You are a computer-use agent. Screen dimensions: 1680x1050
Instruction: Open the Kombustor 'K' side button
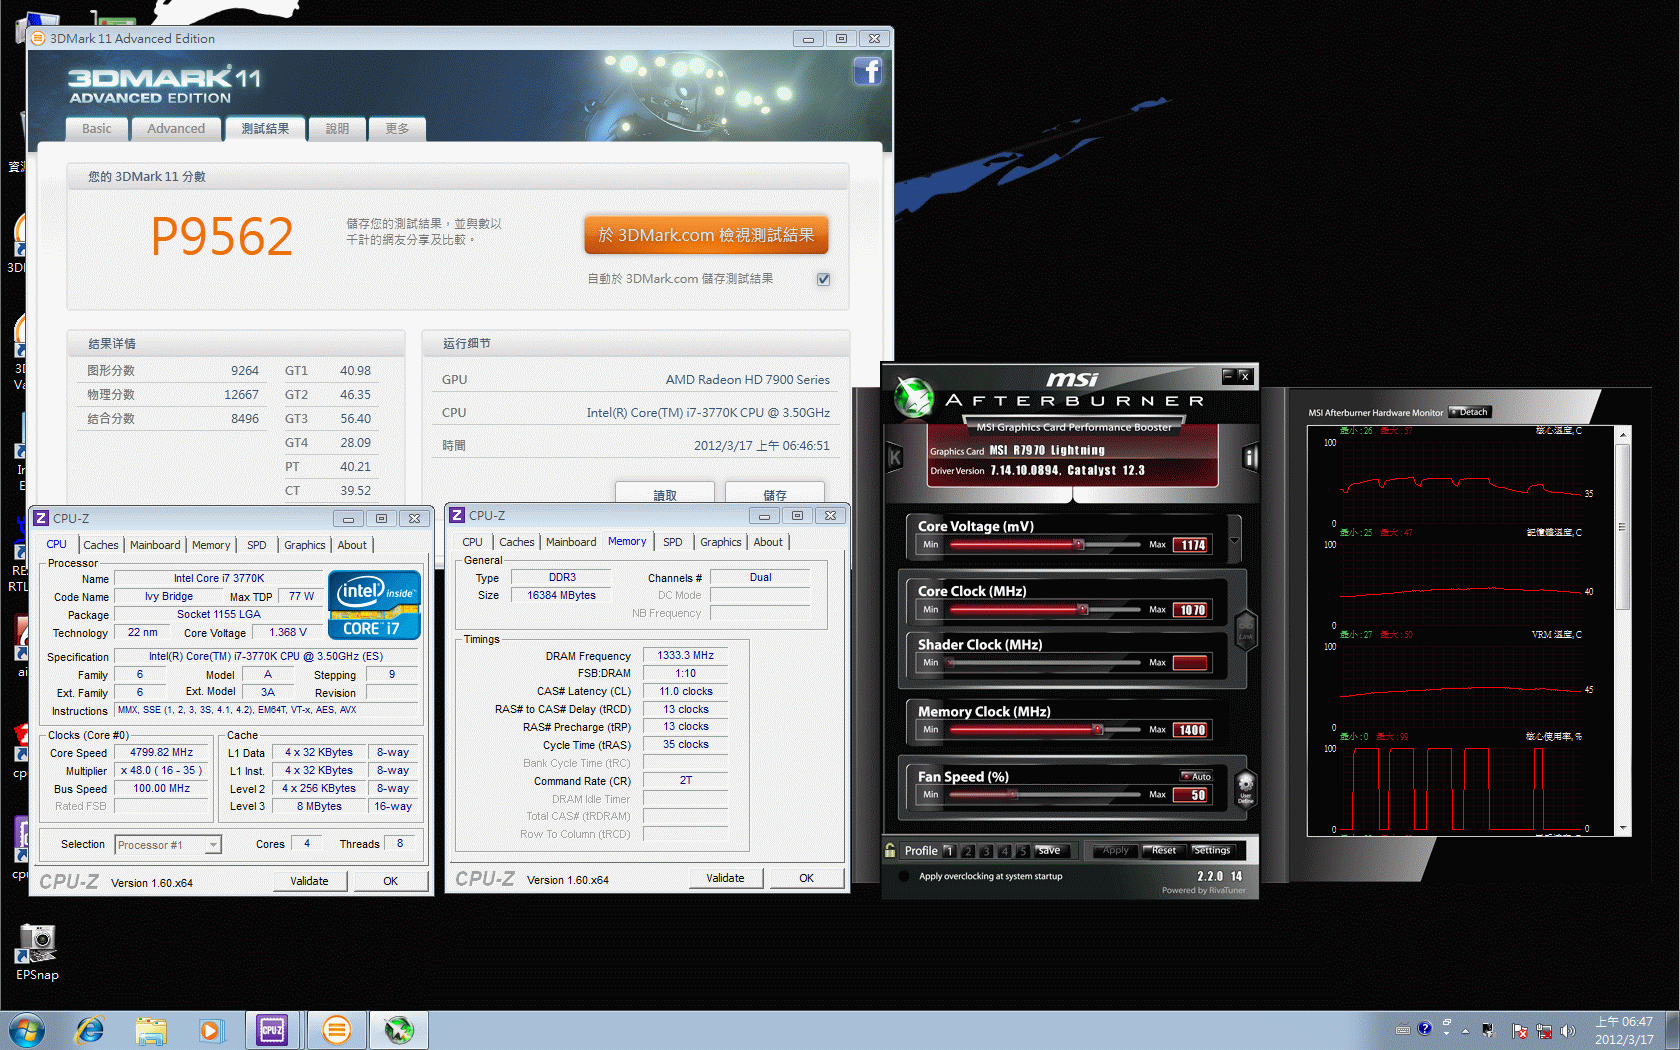coord(895,458)
